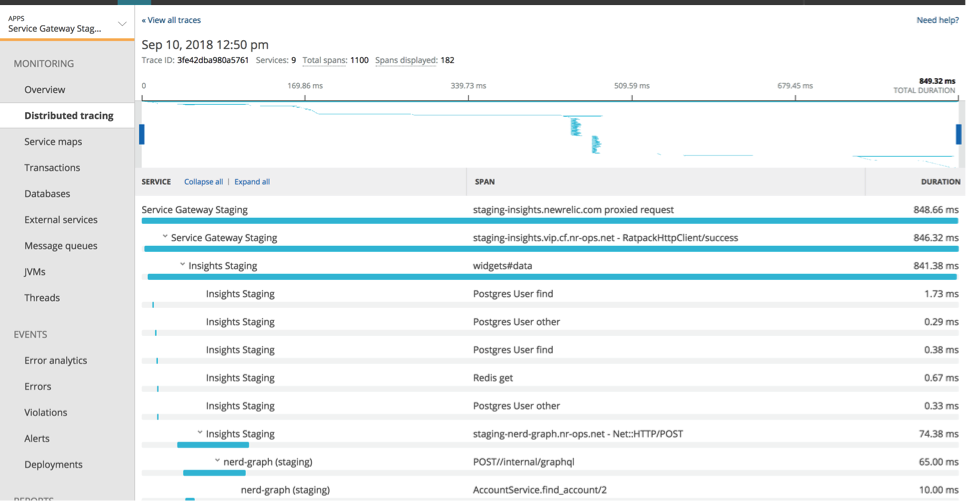The height and width of the screenshot is (501, 966).
Task: Click the 848.66 ms duration bar
Action: pos(550,221)
